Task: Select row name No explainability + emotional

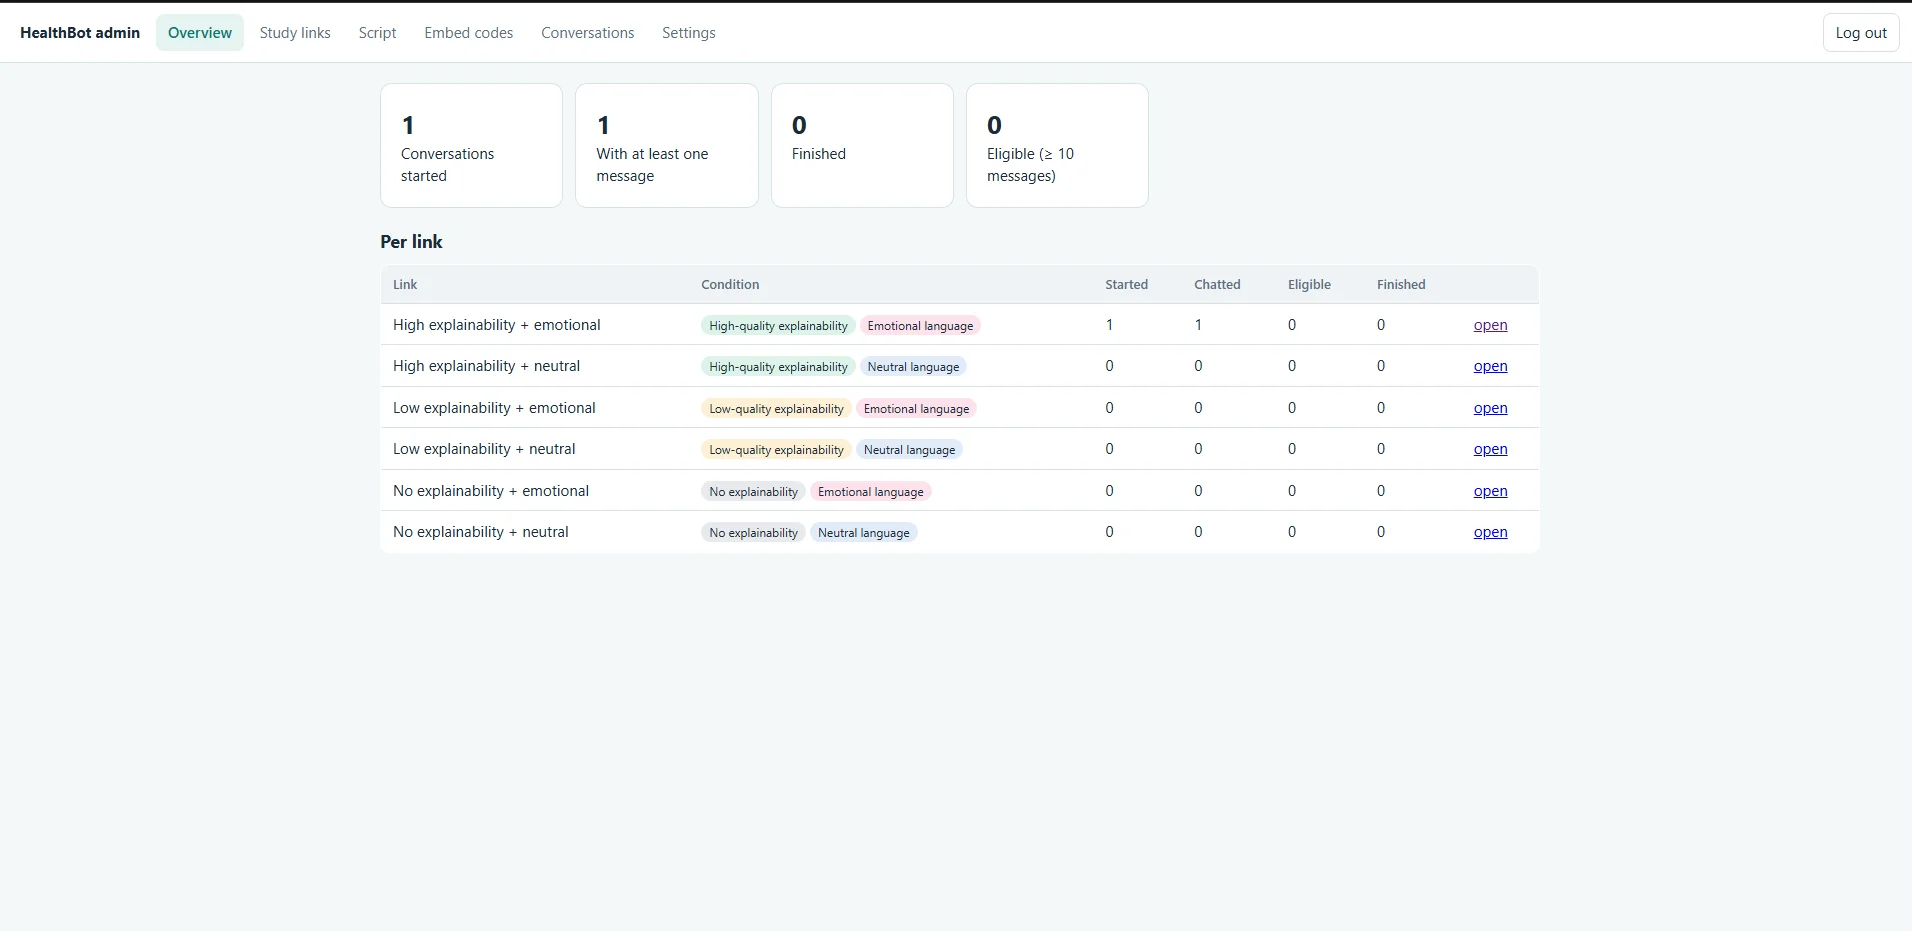Action: tap(491, 491)
